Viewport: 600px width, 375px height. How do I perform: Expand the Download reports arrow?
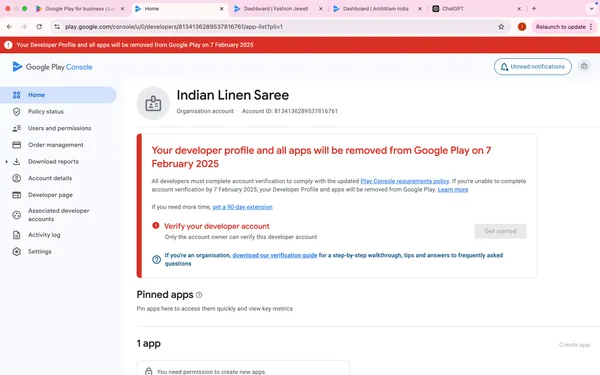click(6, 161)
